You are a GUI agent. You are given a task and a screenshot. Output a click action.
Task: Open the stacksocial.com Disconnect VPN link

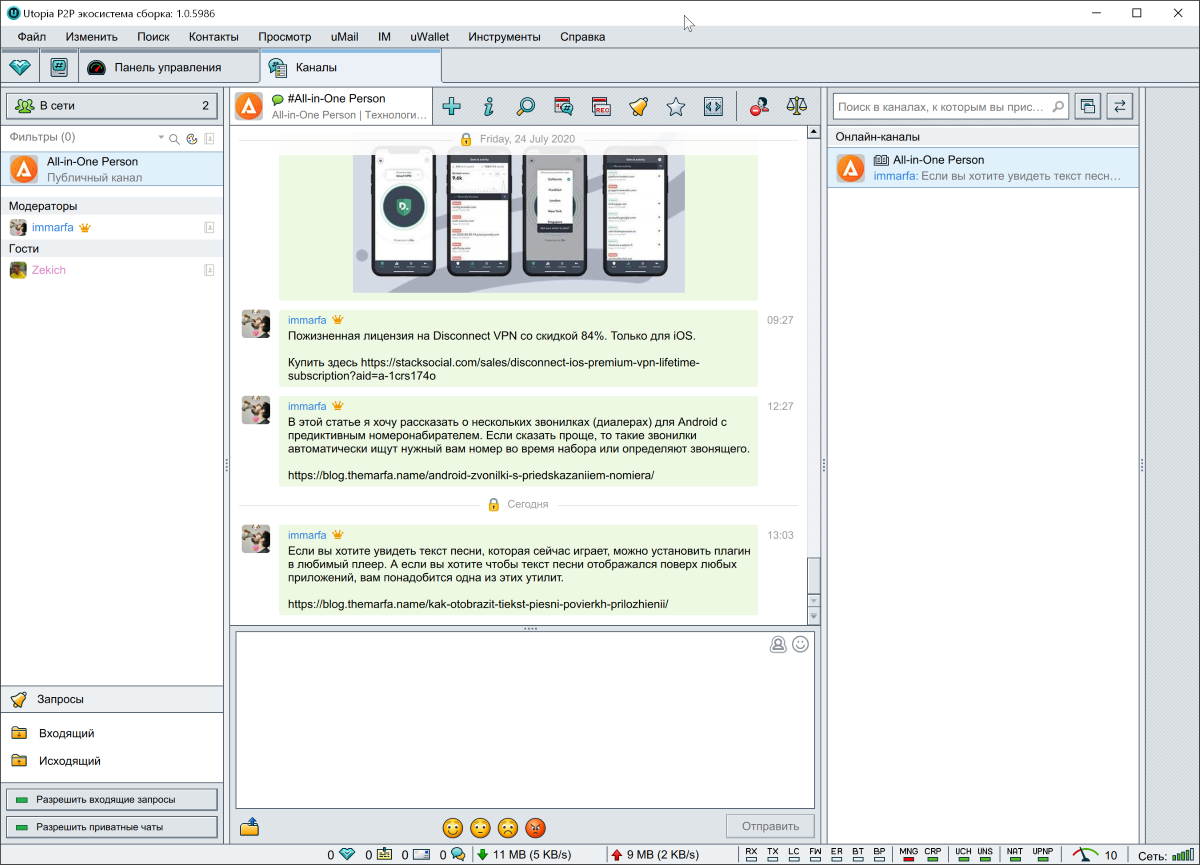(x=494, y=369)
